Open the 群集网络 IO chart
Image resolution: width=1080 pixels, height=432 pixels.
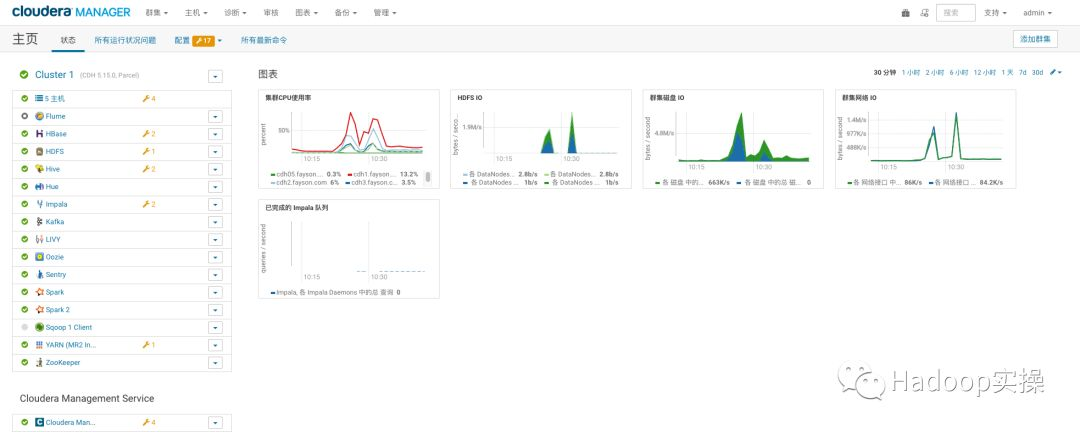pos(925,139)
